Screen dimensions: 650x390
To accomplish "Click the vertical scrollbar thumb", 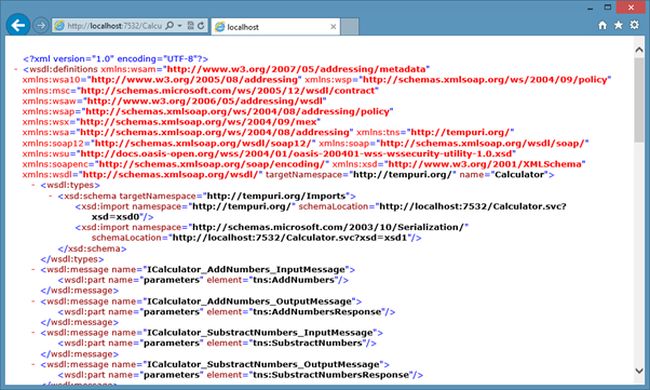I will [x=639, y=99].
